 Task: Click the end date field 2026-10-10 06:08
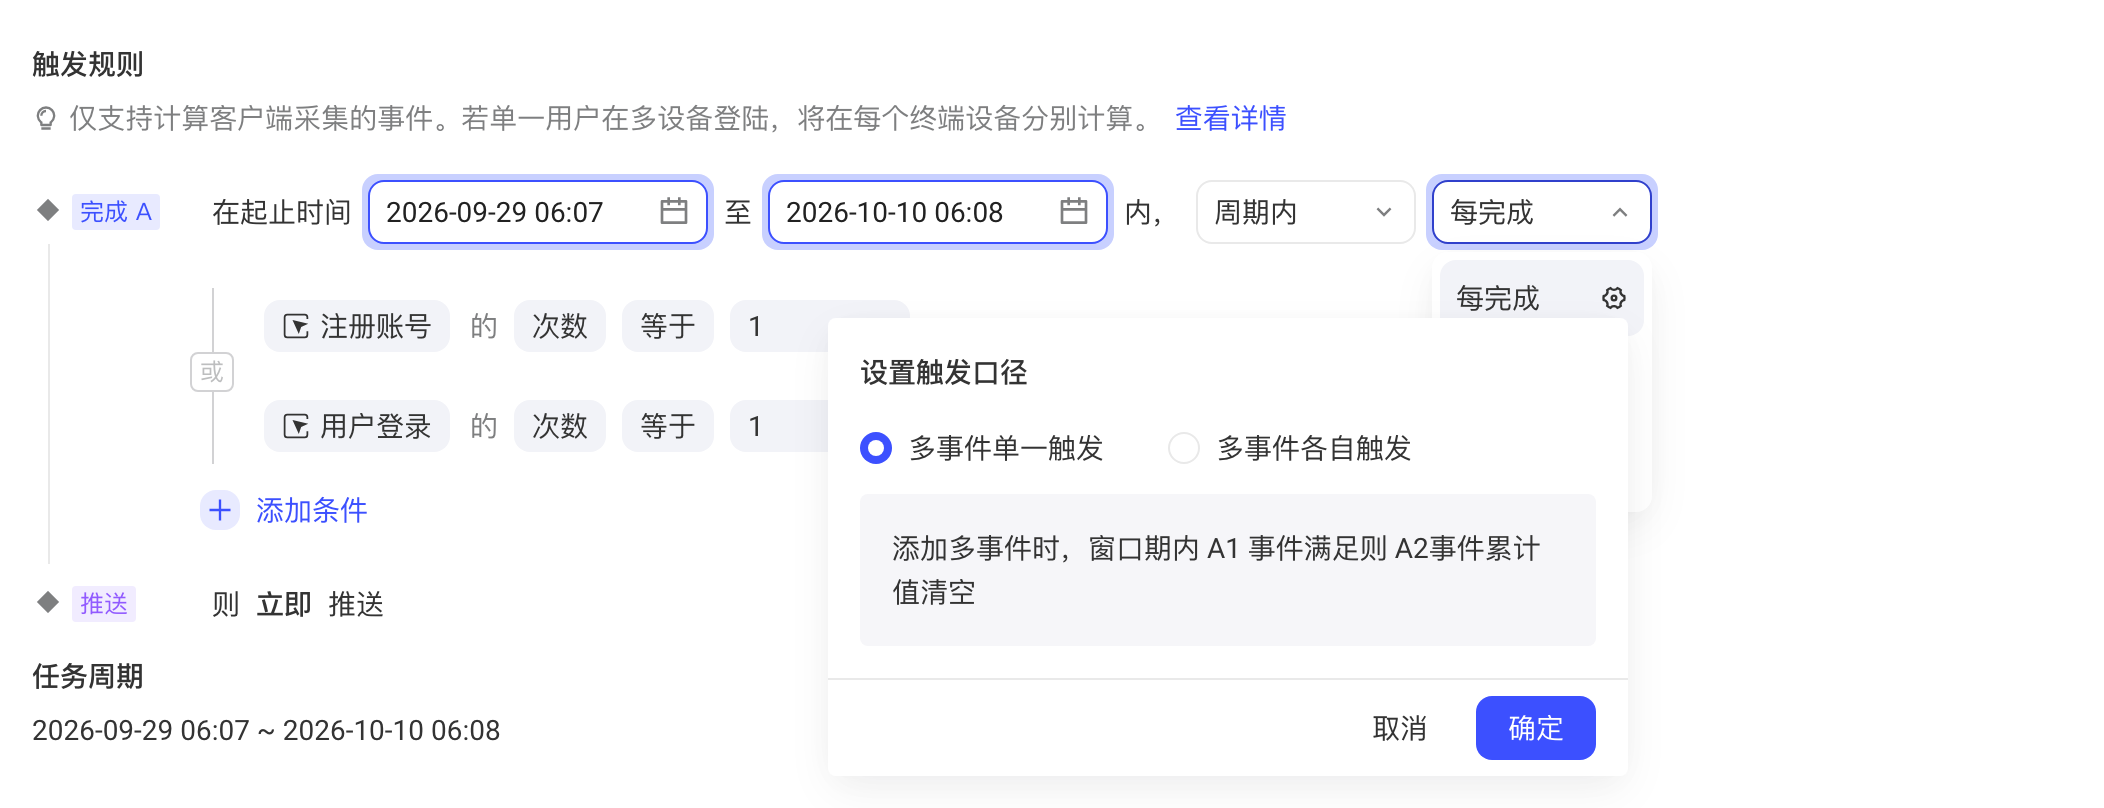(938, 212)
